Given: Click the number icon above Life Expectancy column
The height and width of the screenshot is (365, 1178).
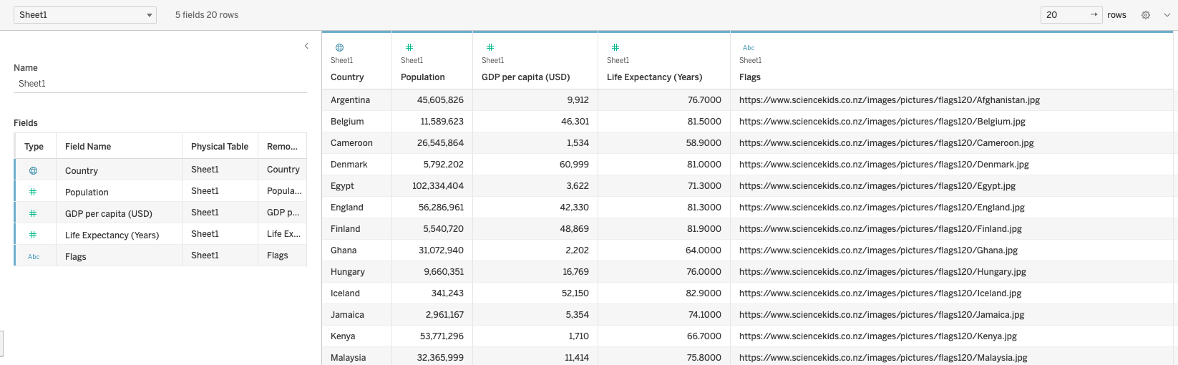Looking at the screenshot, I should pyautogui.click(x=615, y=47).
